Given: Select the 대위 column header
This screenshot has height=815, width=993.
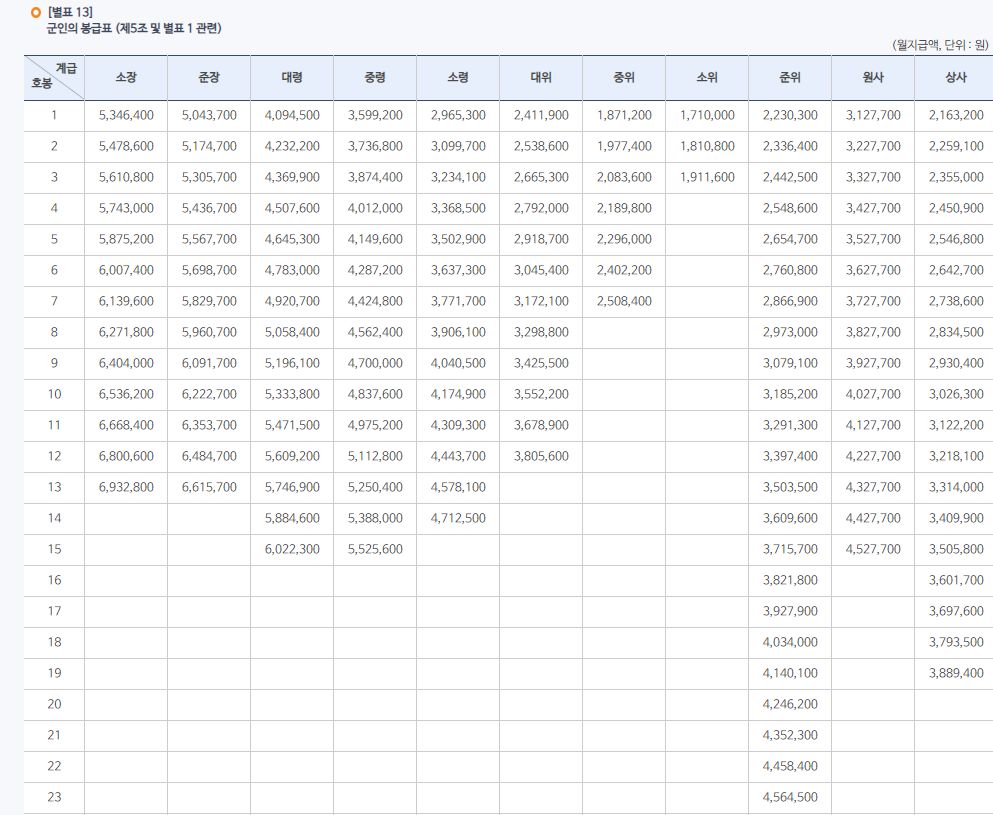Looking at the screenshot, I should [x=541, y=77].
